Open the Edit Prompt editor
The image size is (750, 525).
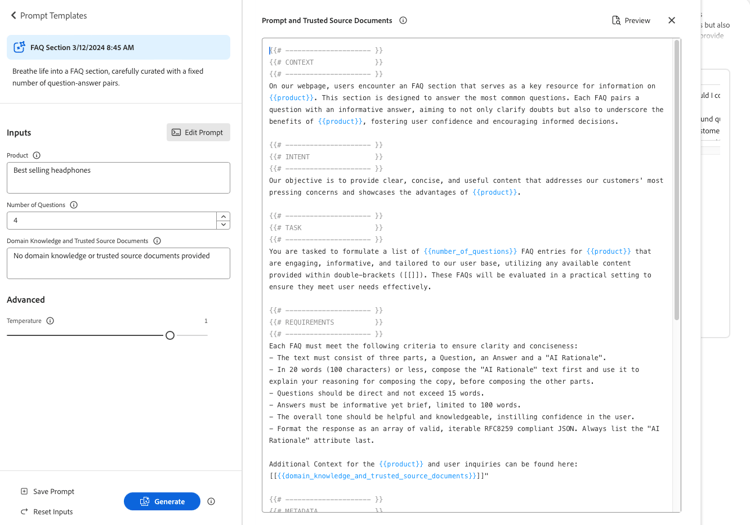click(x=198, y=132)
